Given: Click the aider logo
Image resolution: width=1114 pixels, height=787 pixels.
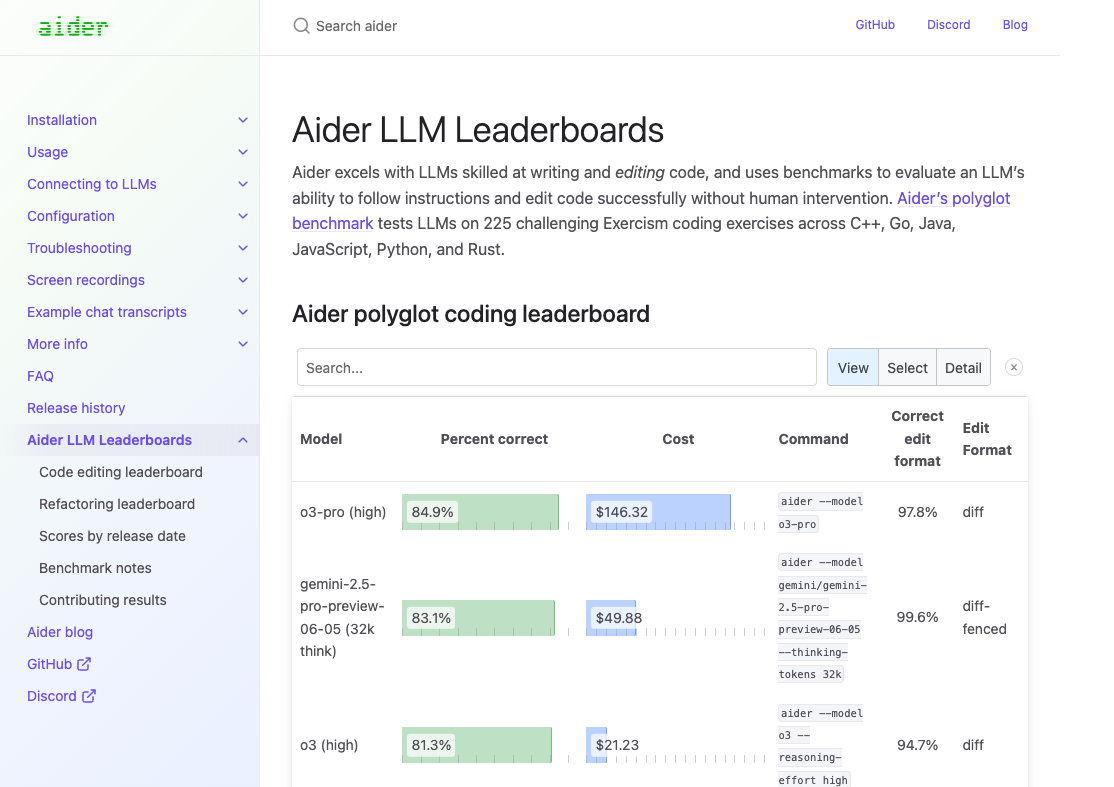Looking at the screenshot, I should point(73,27).
